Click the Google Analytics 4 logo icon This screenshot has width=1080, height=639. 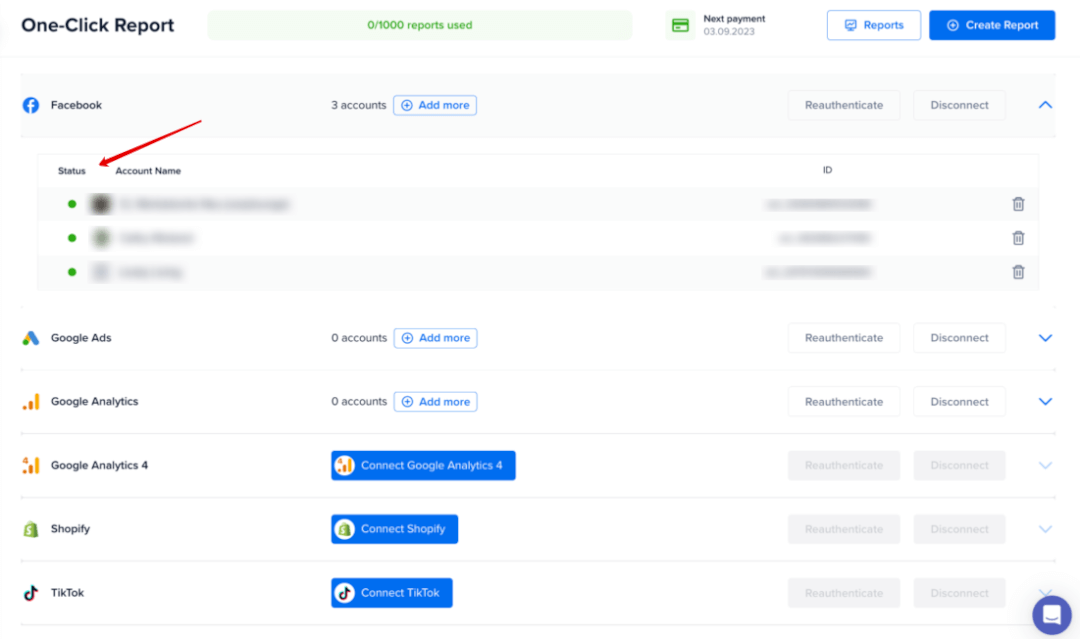31,465
